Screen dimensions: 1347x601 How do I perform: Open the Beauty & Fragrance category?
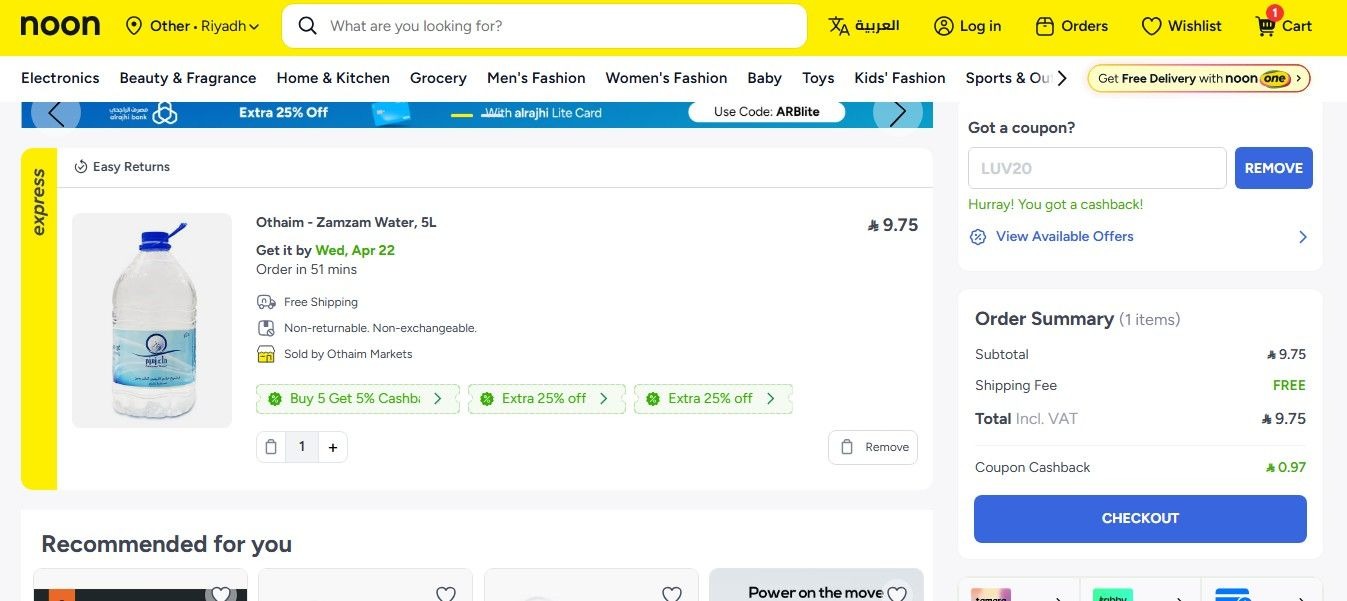point(188,78)
